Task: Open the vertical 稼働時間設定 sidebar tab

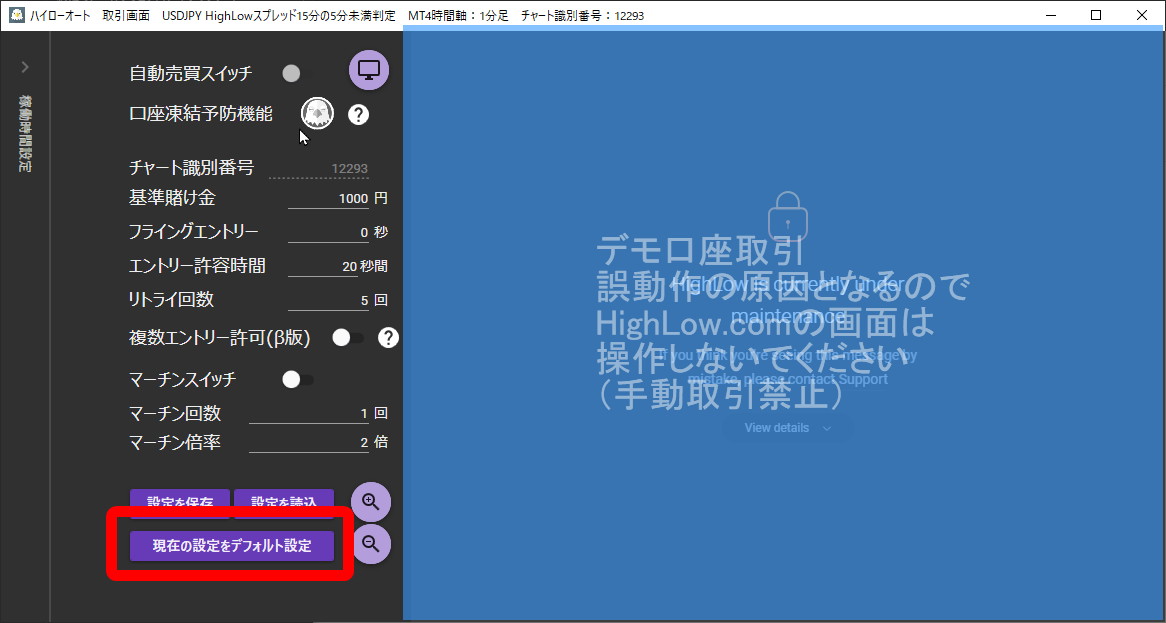Action: [x=25, y=134]
